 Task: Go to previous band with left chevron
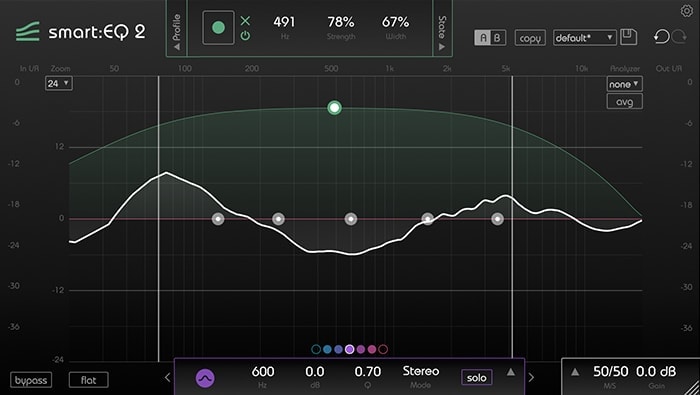click(167, 378)
